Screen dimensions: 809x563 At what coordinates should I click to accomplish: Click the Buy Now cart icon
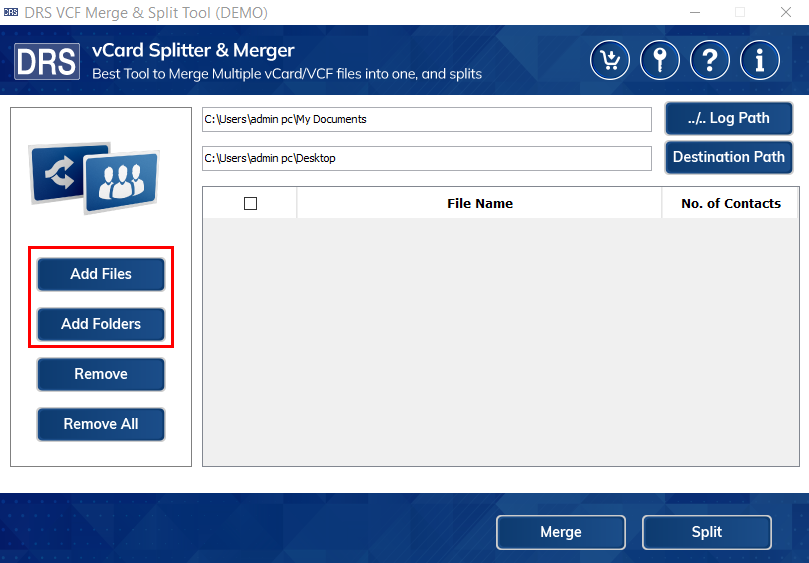click(x=610, y=60)
